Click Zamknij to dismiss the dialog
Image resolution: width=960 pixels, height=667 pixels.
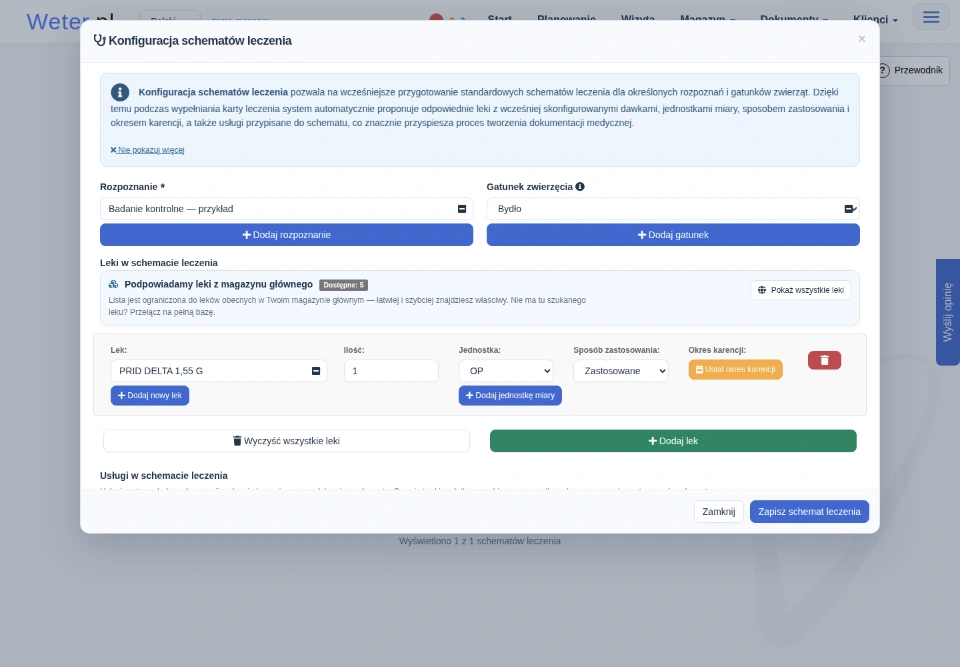(x=719, y=511)
